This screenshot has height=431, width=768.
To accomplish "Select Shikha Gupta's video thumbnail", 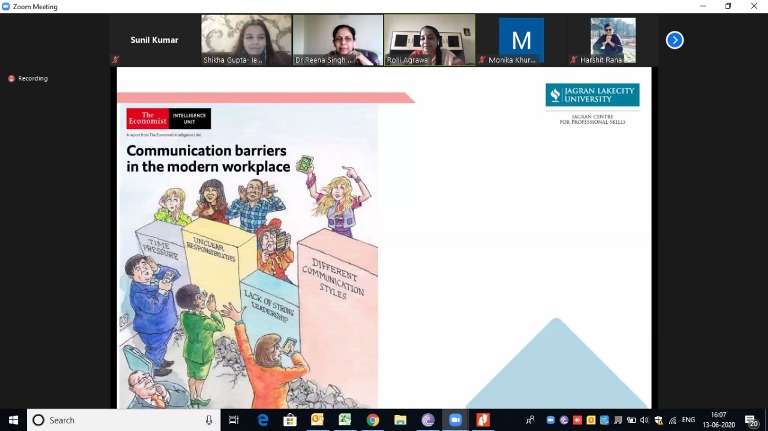I will [x=246, y=40].
